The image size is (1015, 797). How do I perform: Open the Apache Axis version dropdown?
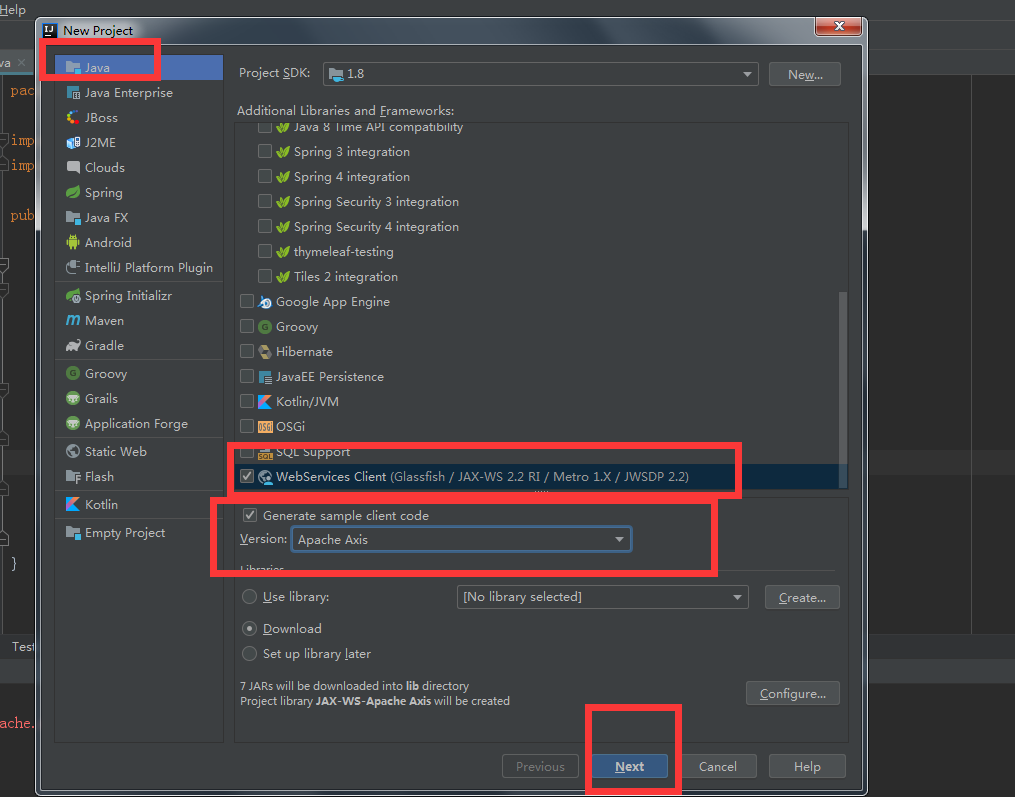pyautogui.click(x=620, y=539)
